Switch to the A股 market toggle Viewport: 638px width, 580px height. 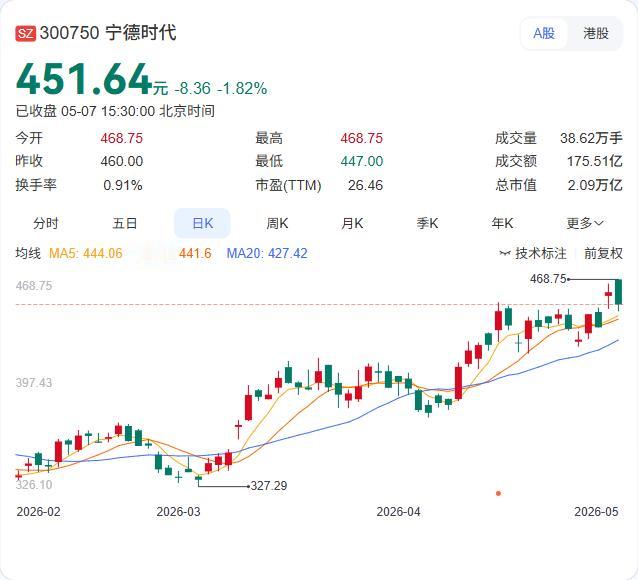point(544,33)
